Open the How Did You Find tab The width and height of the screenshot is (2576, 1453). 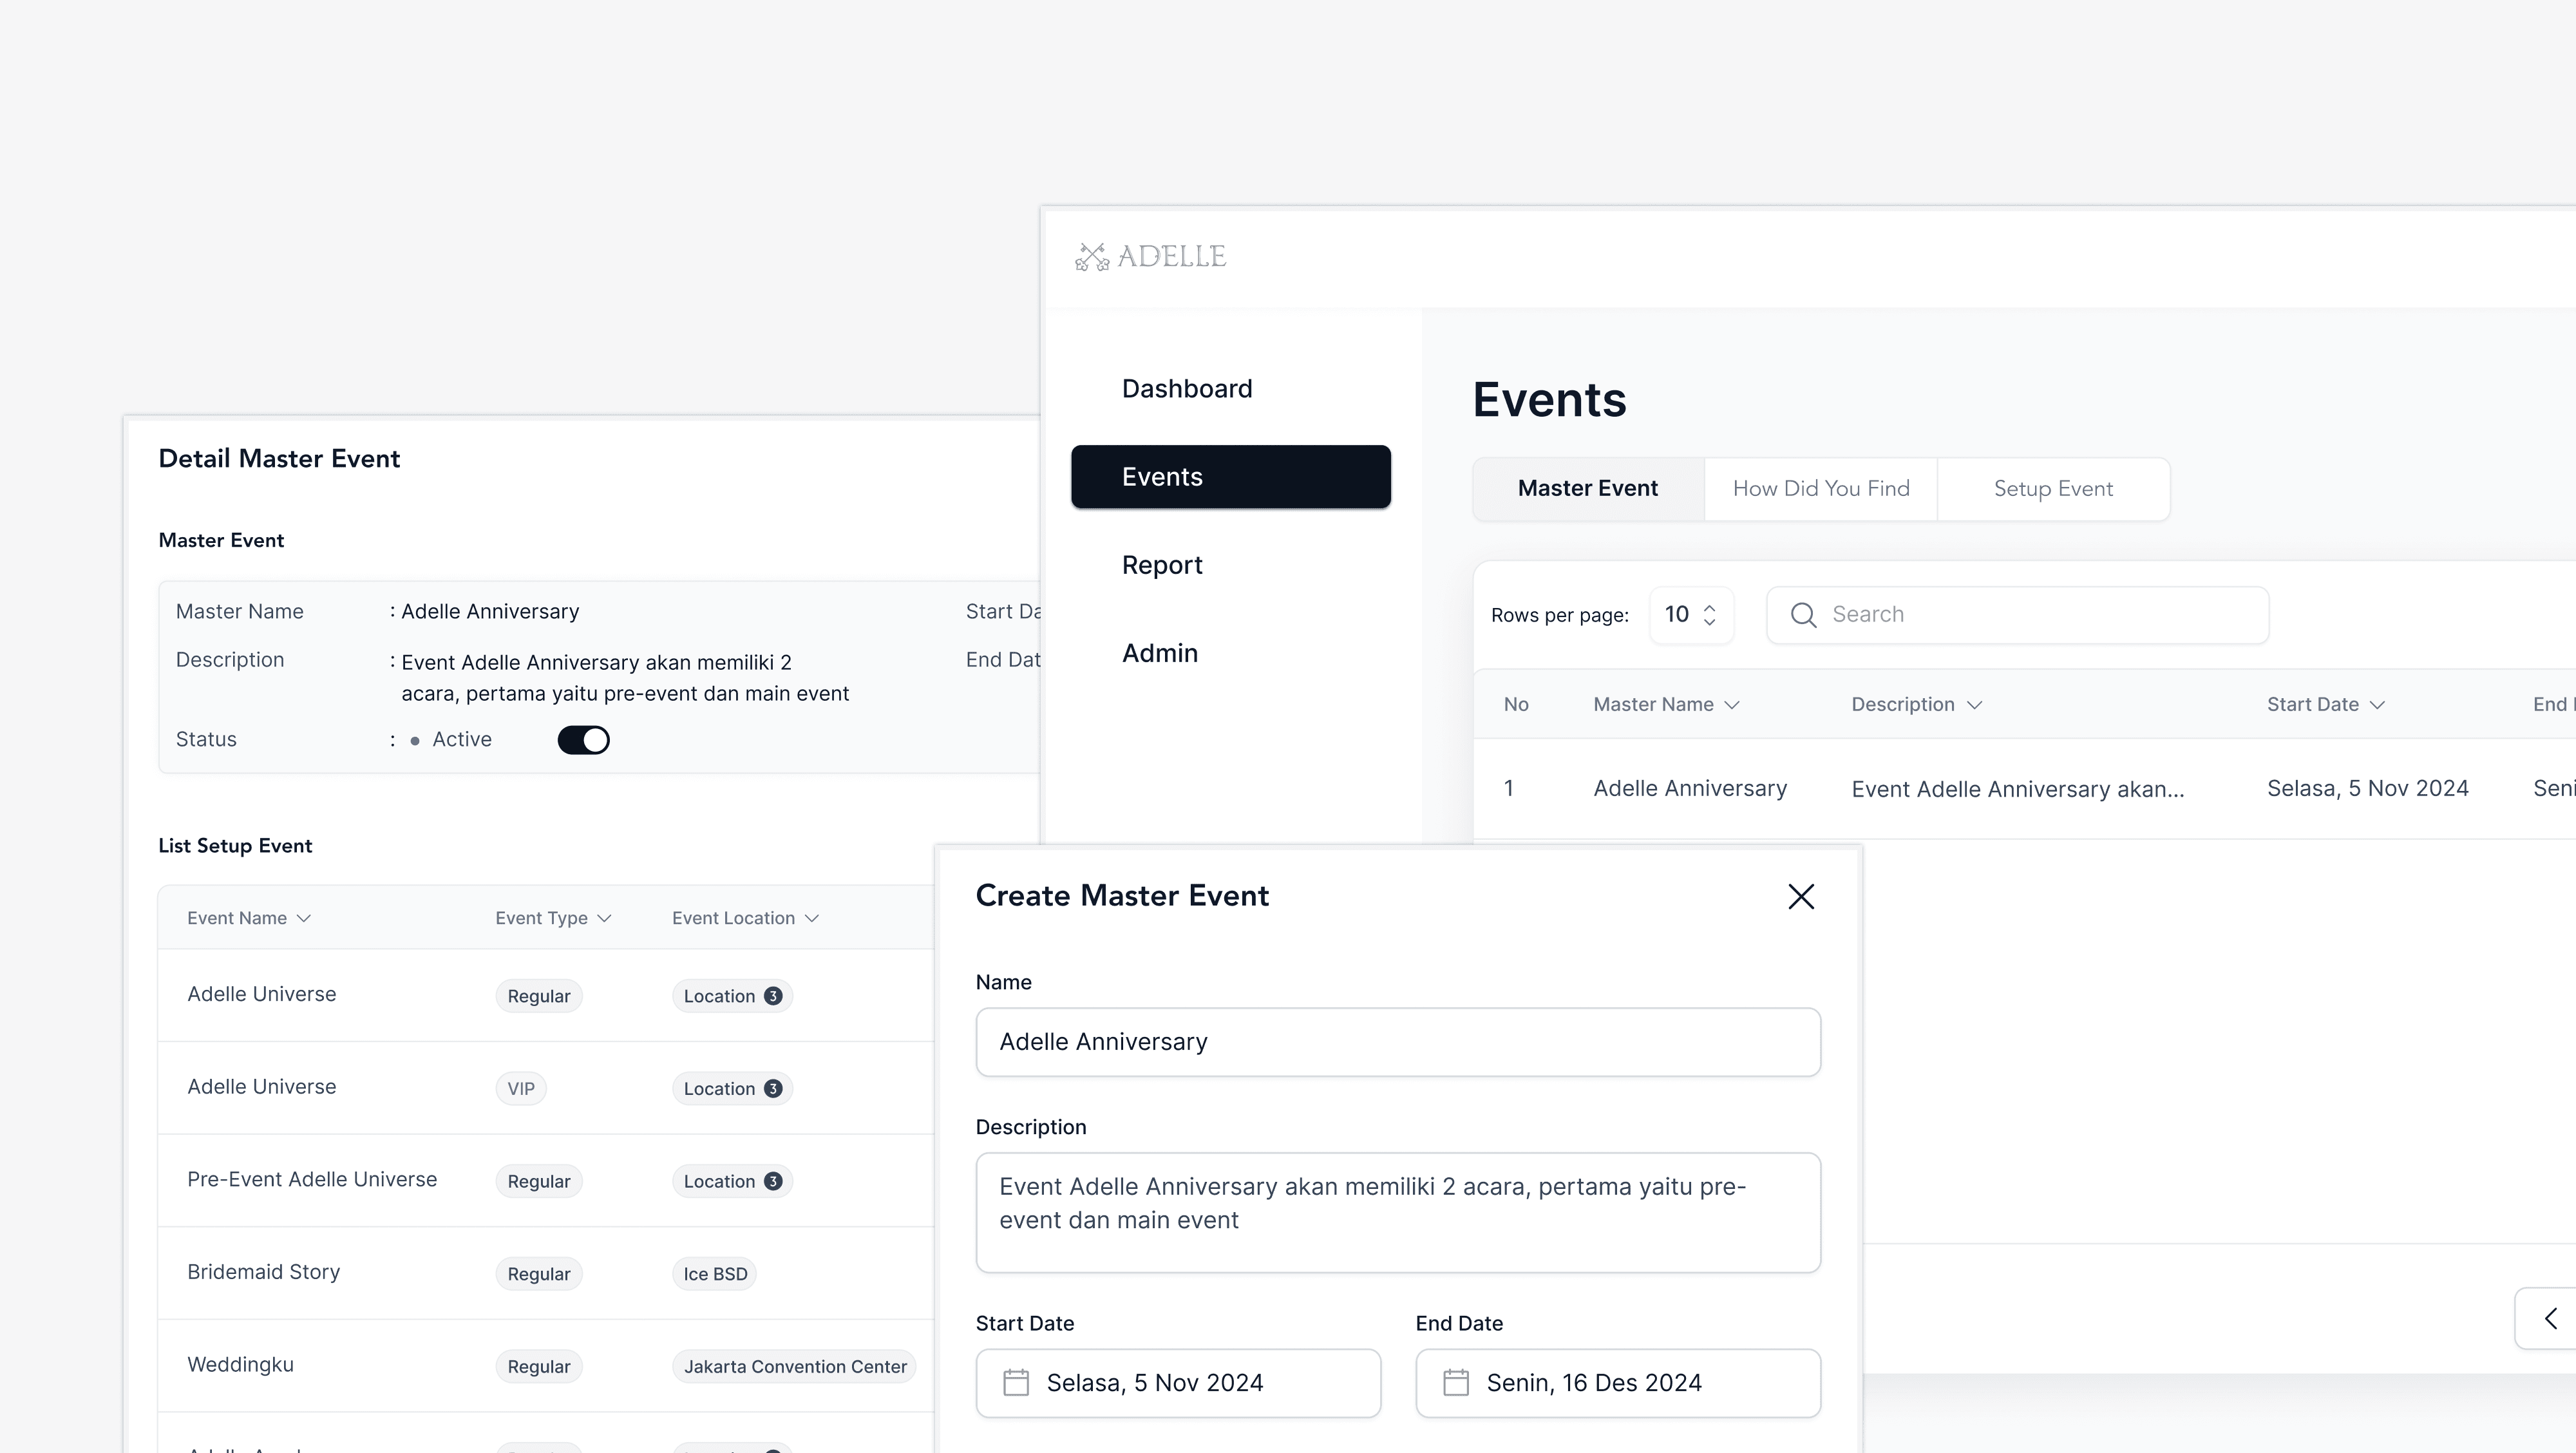click(1820, 489)
